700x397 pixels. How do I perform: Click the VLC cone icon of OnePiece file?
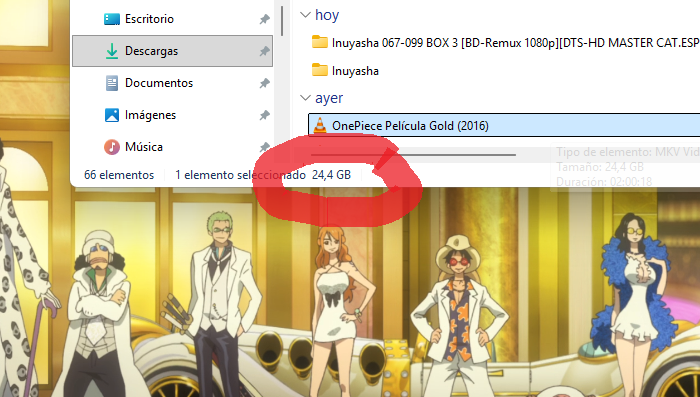pyautogui.click(x=320, y=125)
